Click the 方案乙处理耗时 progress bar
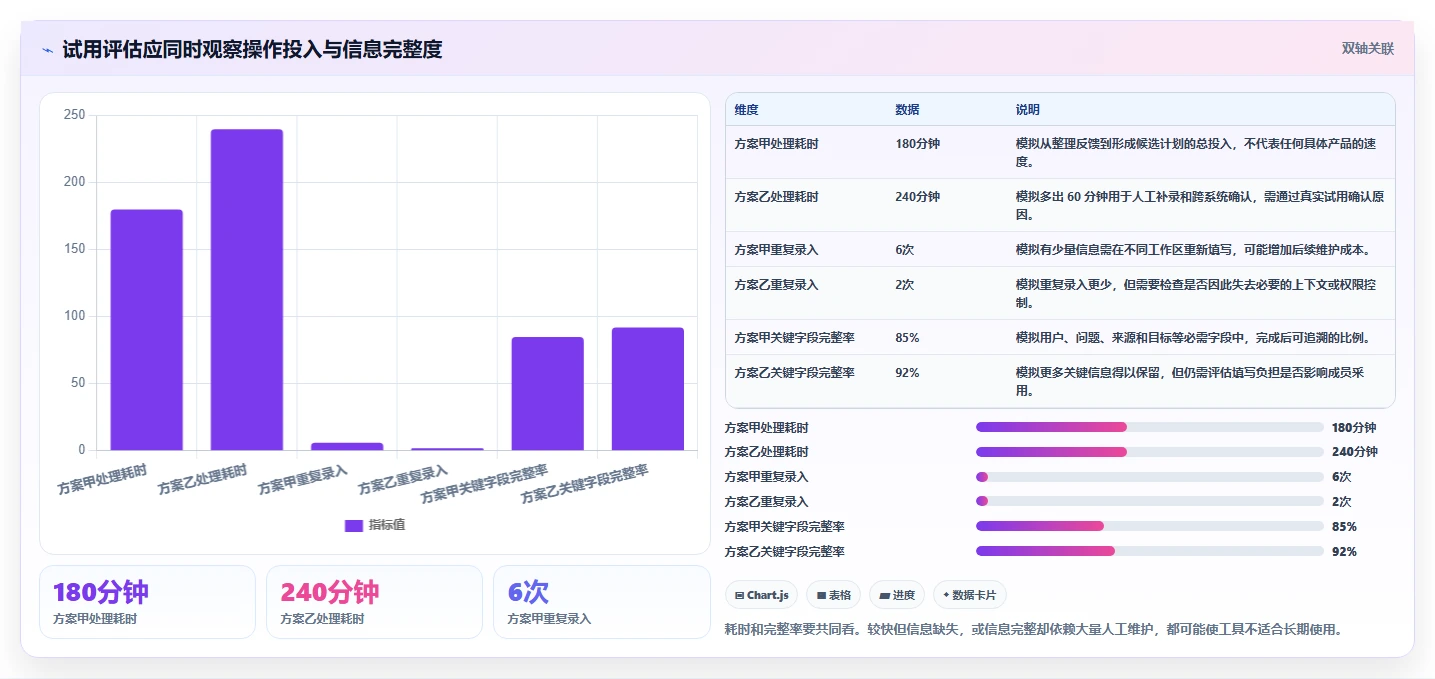The height and width of the screenshot is (679, 1435). coord(1150,452)
